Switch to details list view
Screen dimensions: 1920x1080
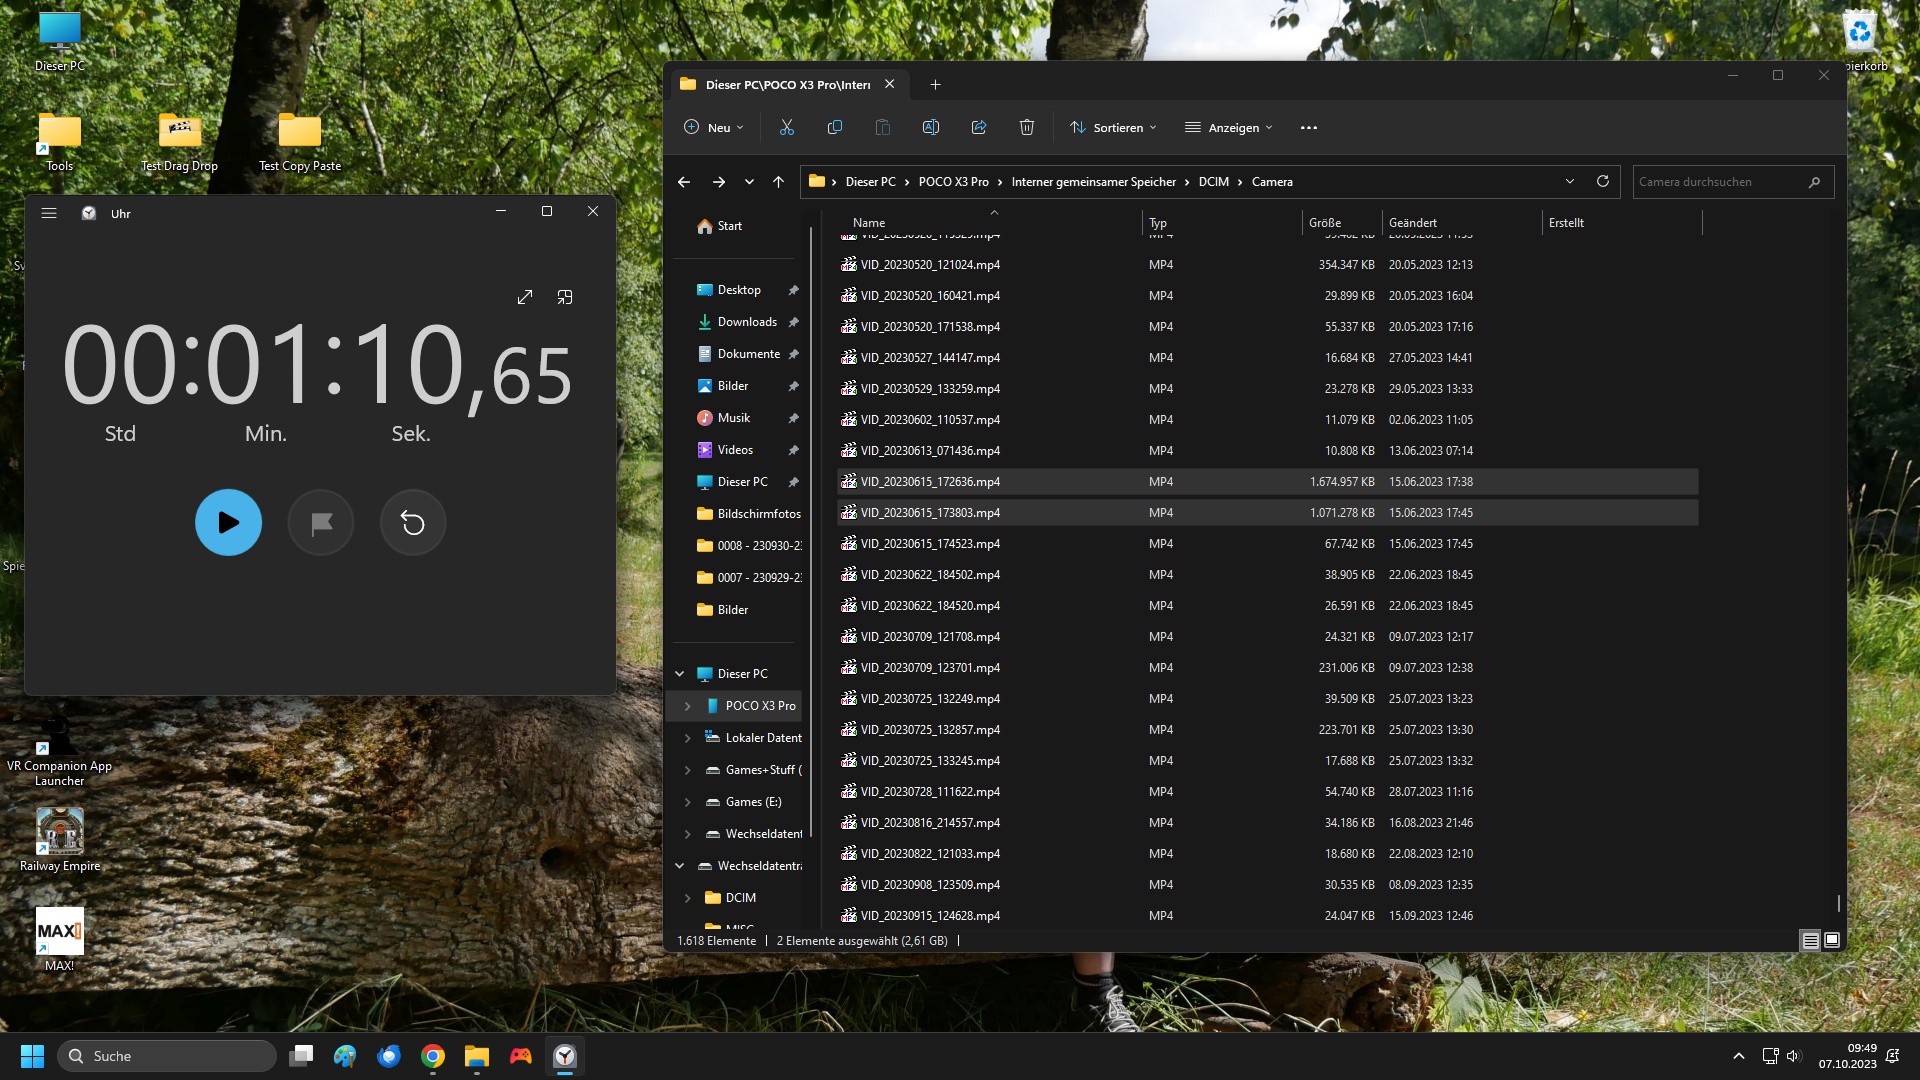coord(1810,940)
